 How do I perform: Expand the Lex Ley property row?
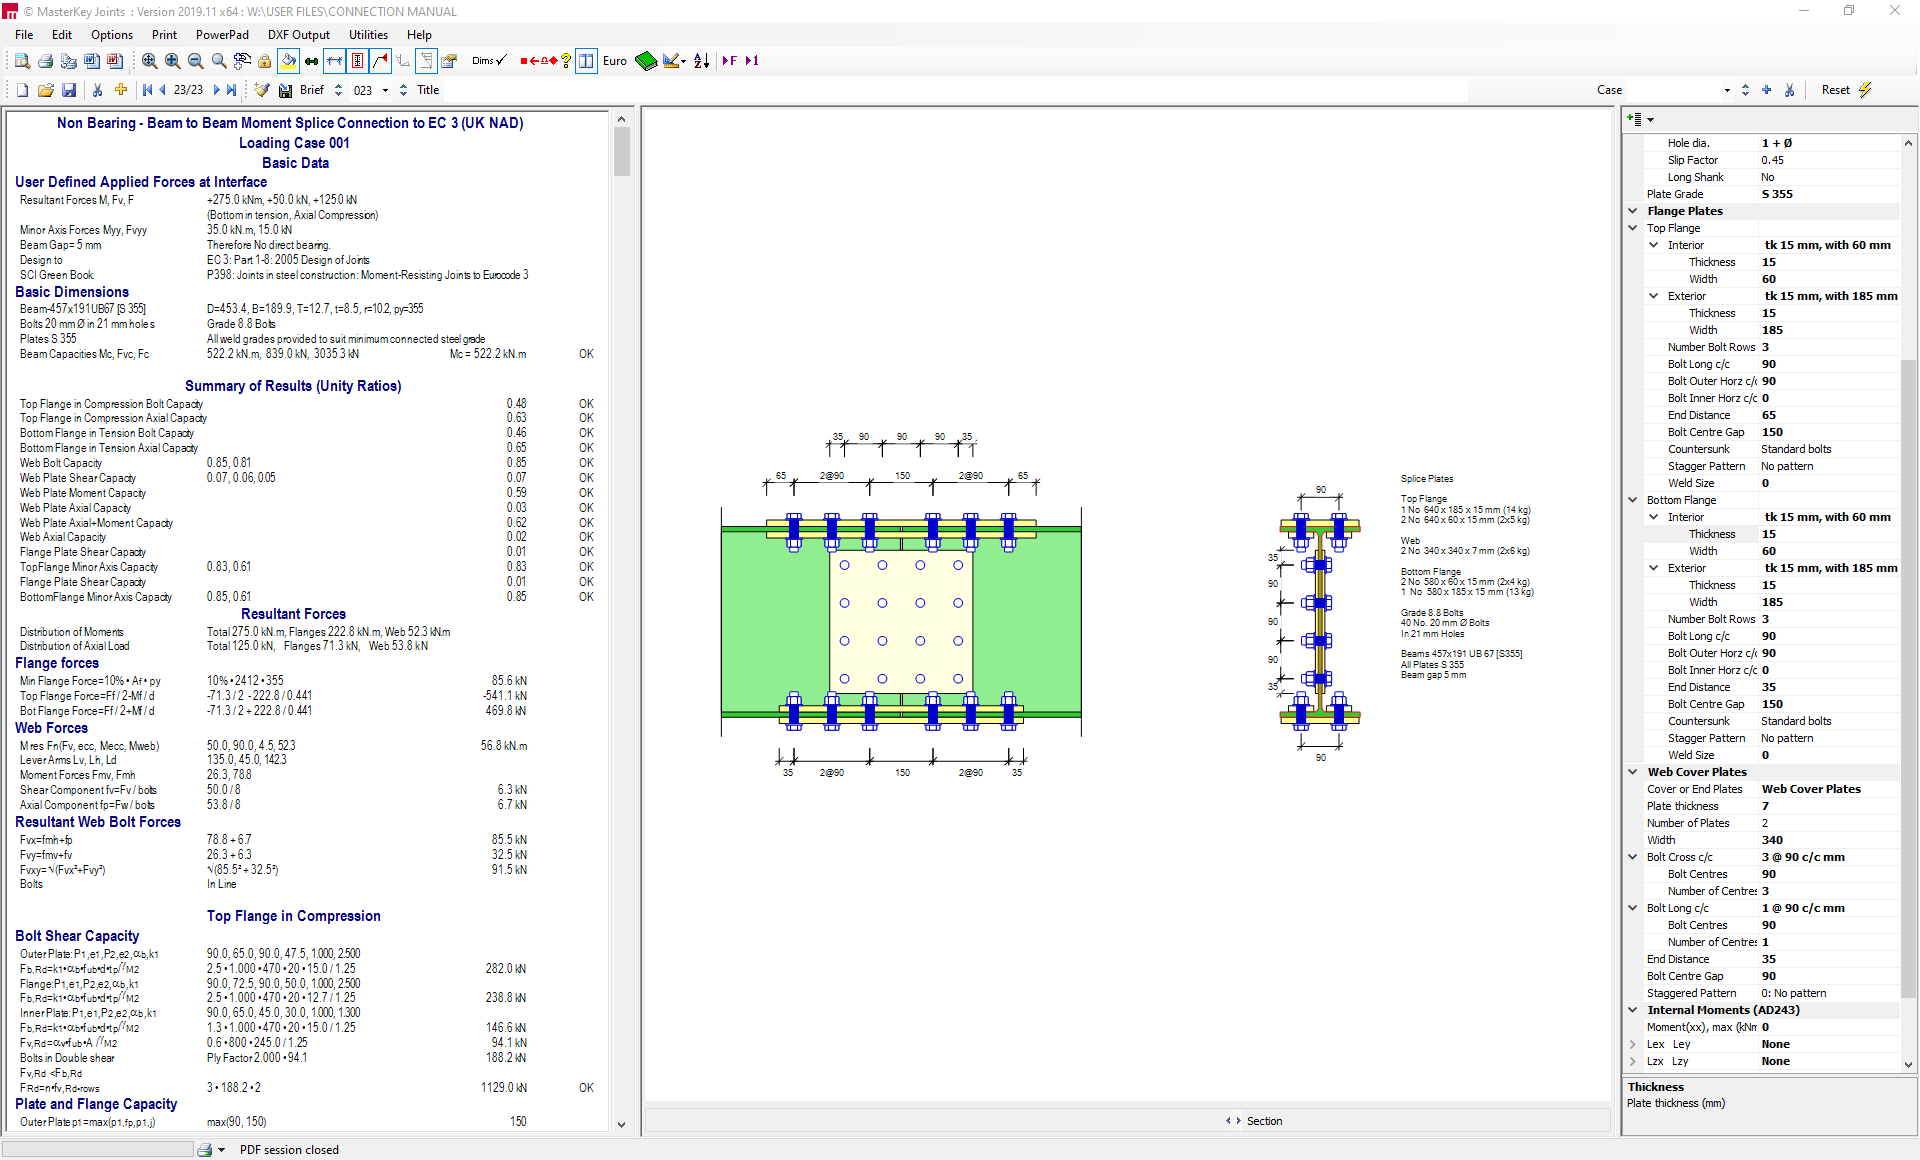click(1633, 1044)
